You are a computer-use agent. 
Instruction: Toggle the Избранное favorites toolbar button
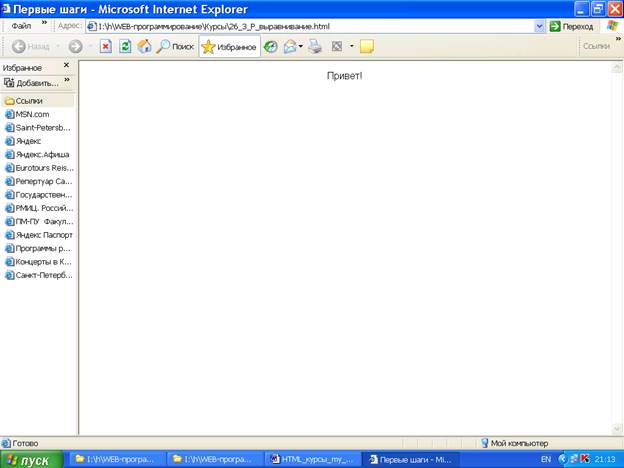(x=230, y=47)
